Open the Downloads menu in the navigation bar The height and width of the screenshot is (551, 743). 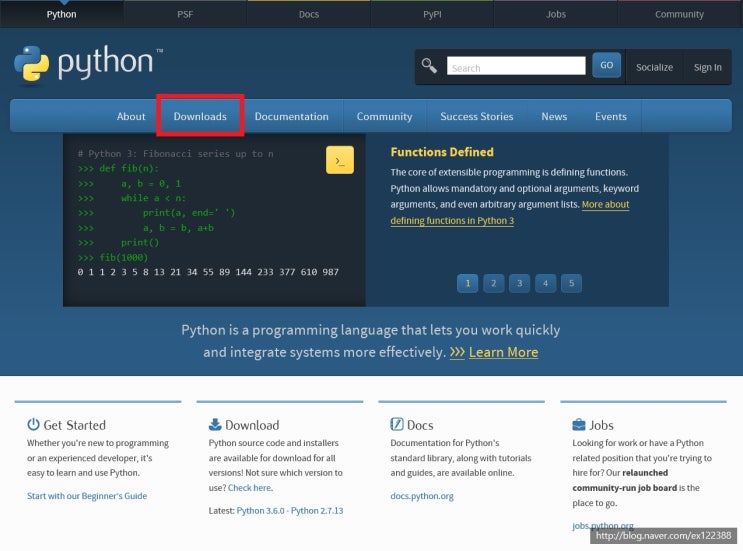tap(200, 116)
